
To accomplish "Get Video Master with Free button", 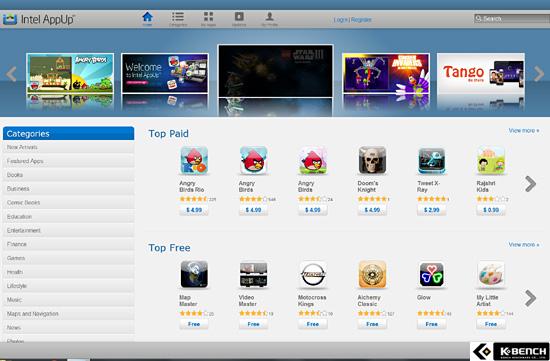I will click(x=253, y=324).
